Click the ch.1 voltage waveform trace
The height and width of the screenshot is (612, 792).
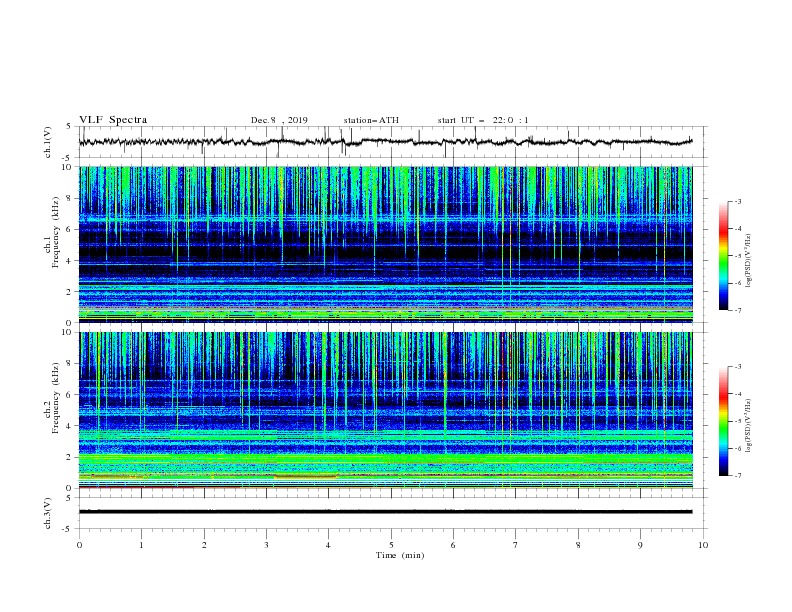(385, 142)
